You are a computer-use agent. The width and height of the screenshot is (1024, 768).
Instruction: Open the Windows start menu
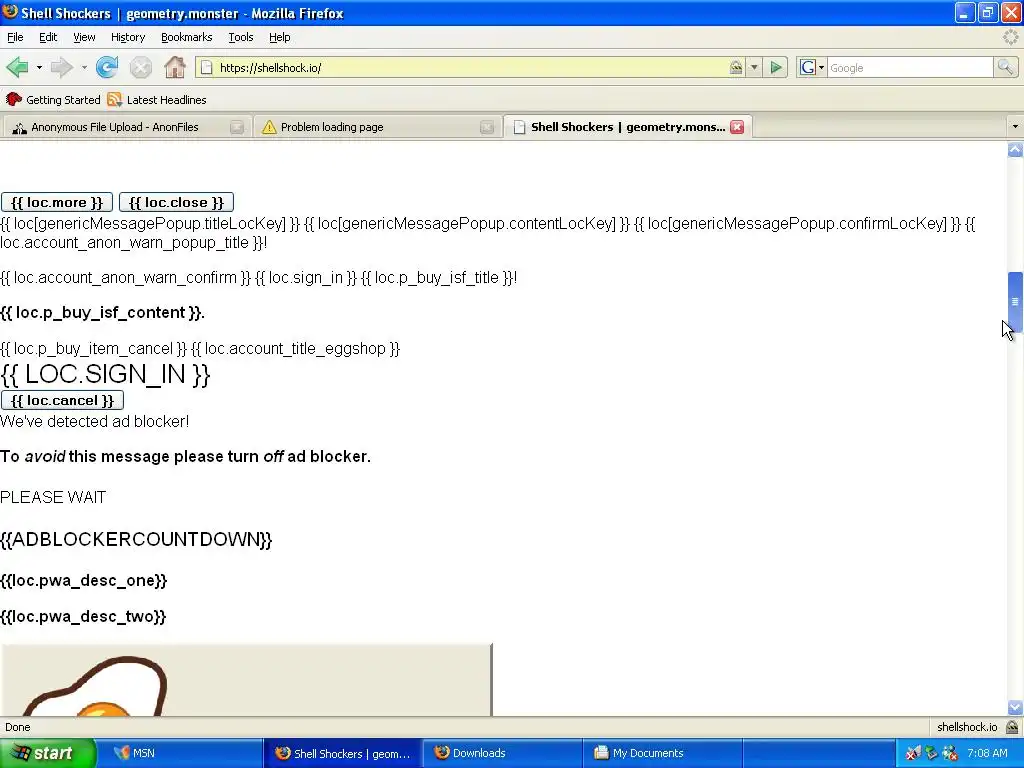point(48,753)
